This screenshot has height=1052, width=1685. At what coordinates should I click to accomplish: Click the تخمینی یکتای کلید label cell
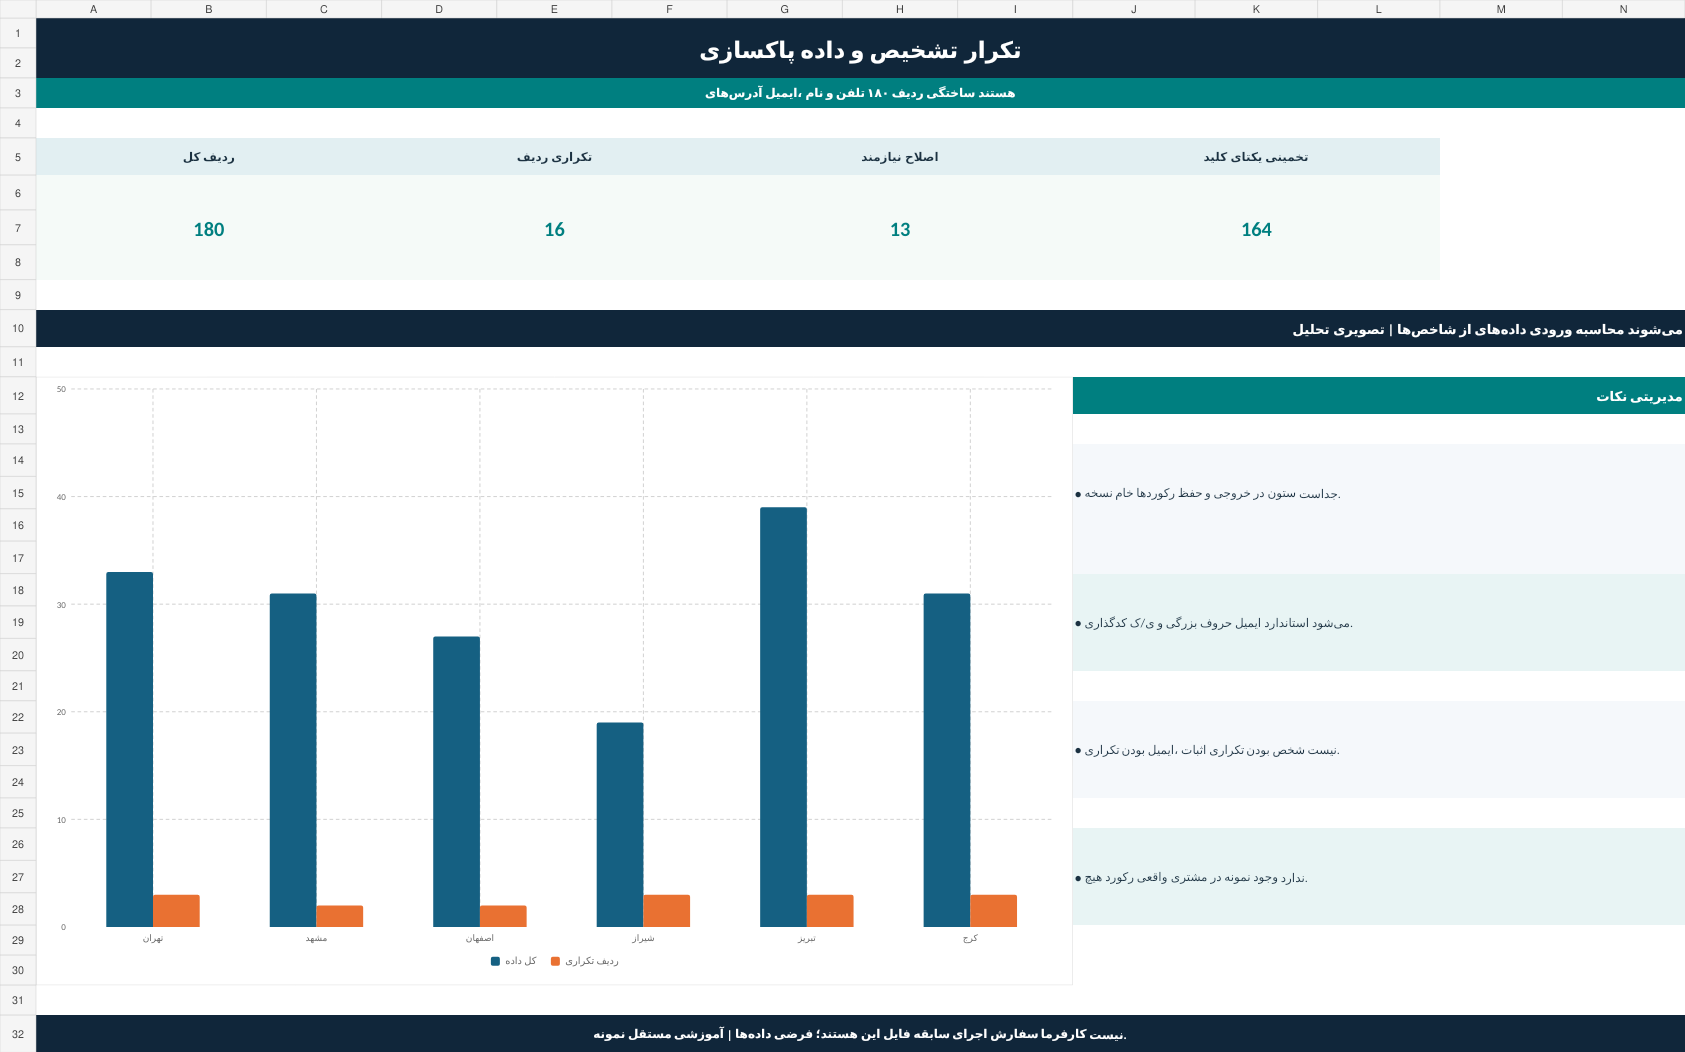pyautogui.click(x=1256, y=157)
